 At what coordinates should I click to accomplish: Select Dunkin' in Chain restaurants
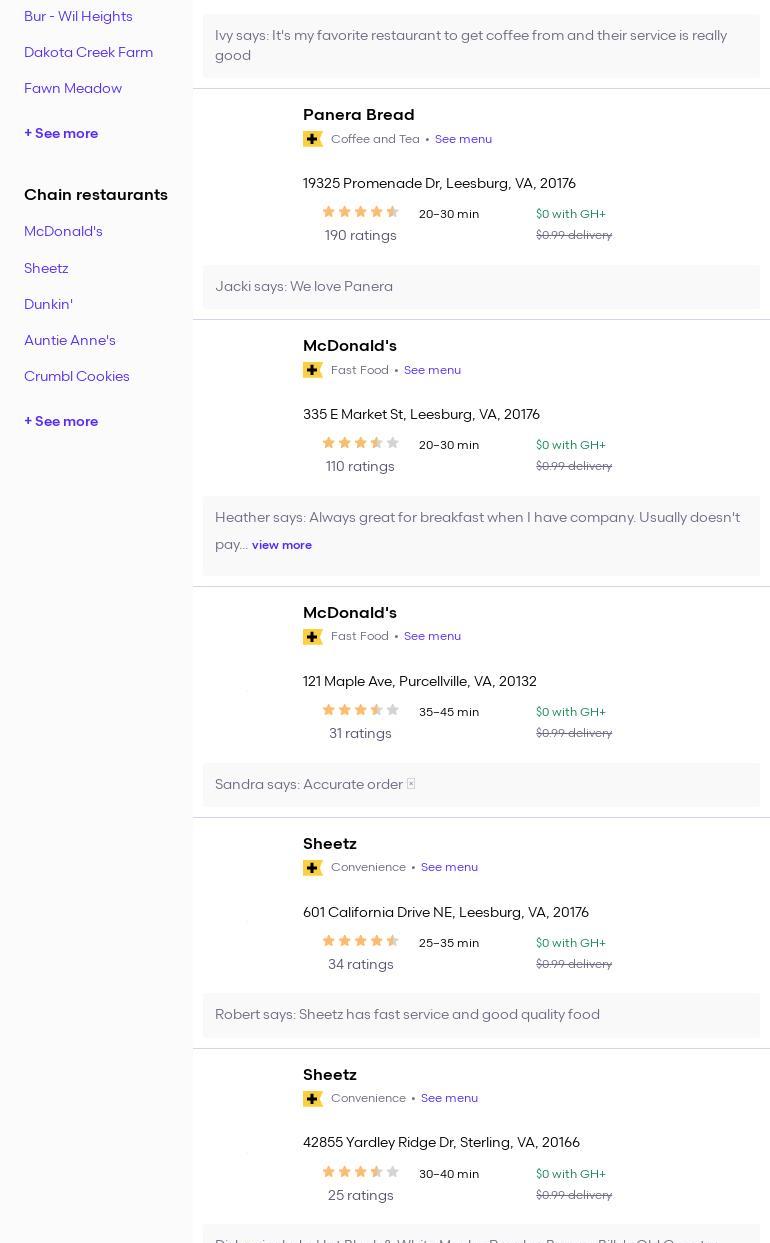(x=48, y=304)
